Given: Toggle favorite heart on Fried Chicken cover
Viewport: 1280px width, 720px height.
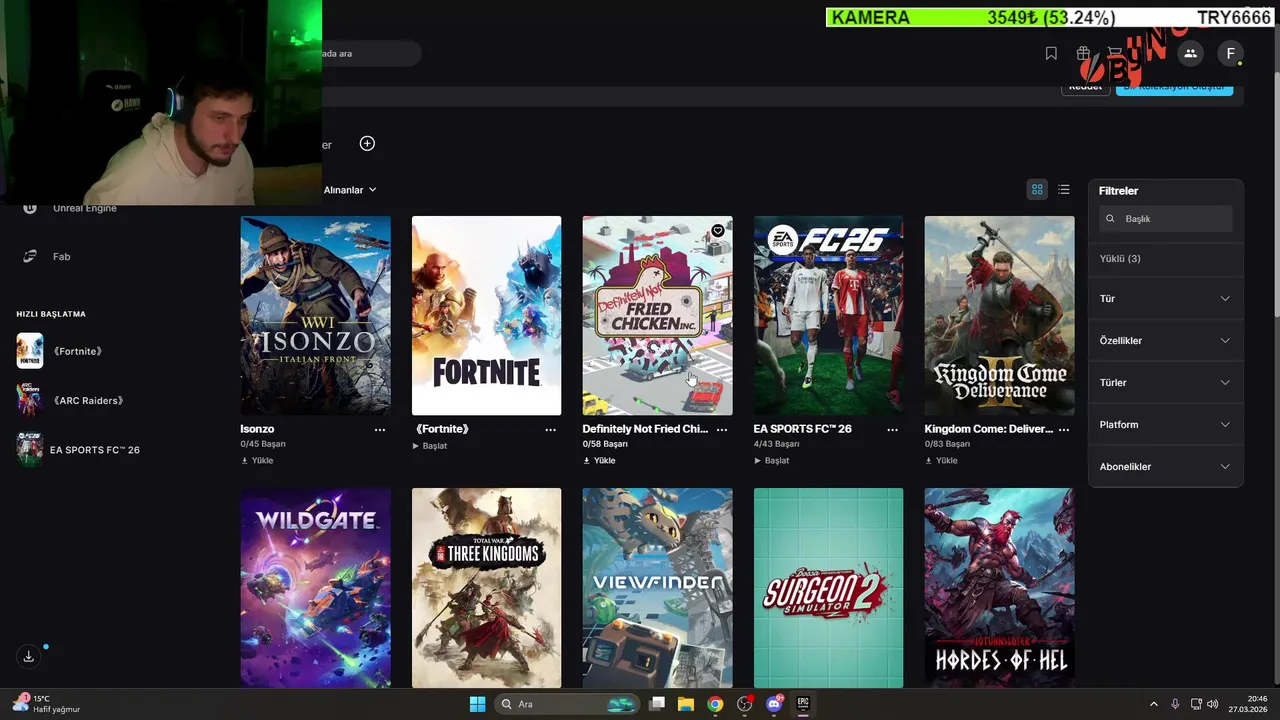Looking at the screenshot, I should click(x=718, y=231).
